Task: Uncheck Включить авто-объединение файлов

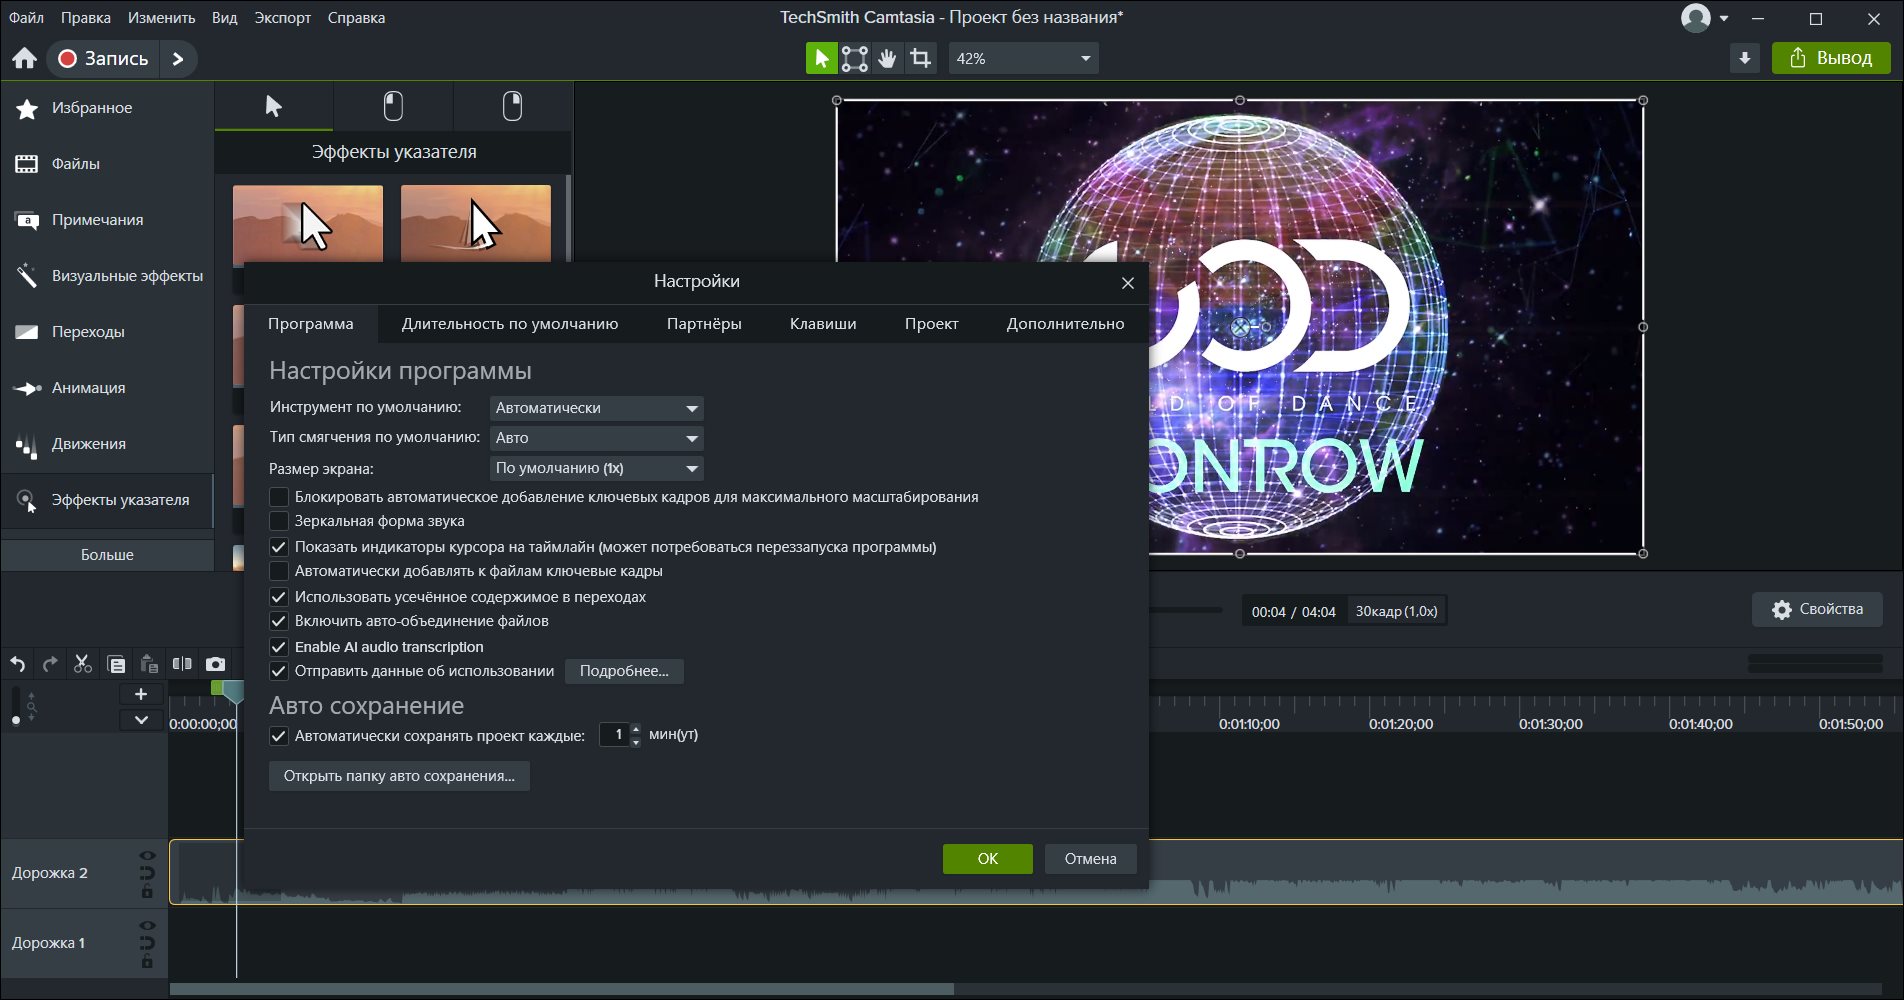Action: (x=279, y=621)
